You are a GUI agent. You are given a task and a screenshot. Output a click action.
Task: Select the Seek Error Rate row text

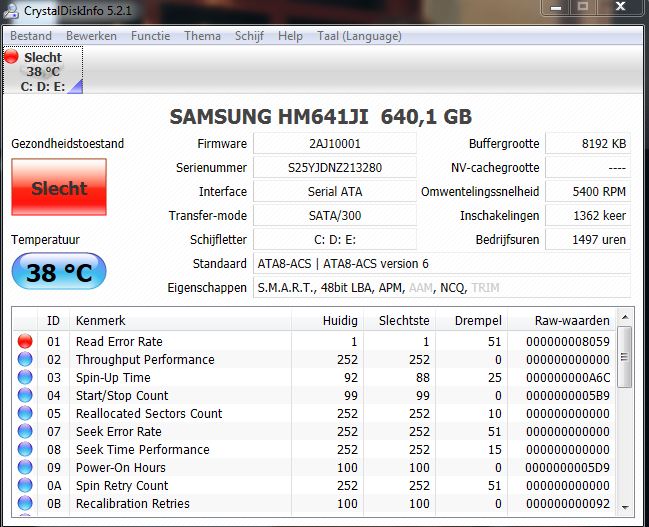(x=119, y=431)
